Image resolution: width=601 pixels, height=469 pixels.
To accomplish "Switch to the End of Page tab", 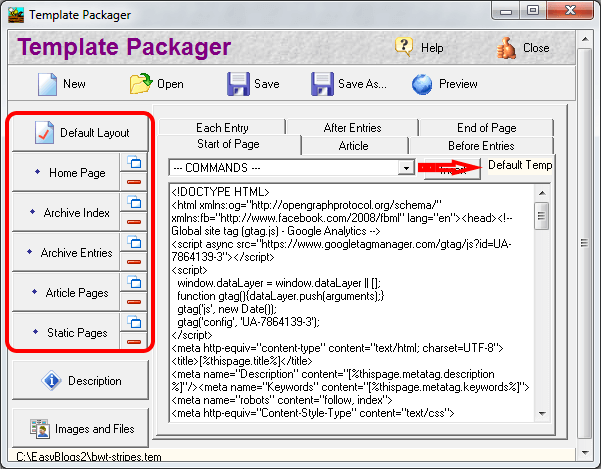I will [x=486, y=127].
